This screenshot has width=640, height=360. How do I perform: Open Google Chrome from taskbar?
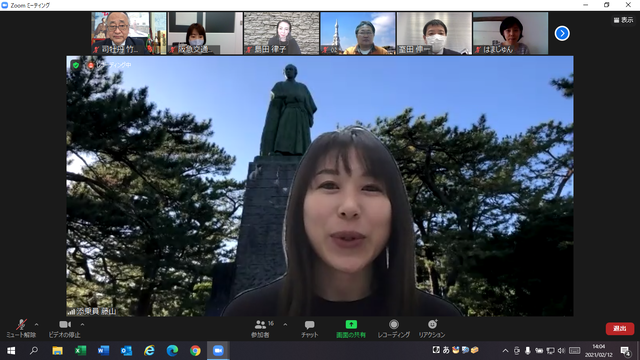coord(195,351)
